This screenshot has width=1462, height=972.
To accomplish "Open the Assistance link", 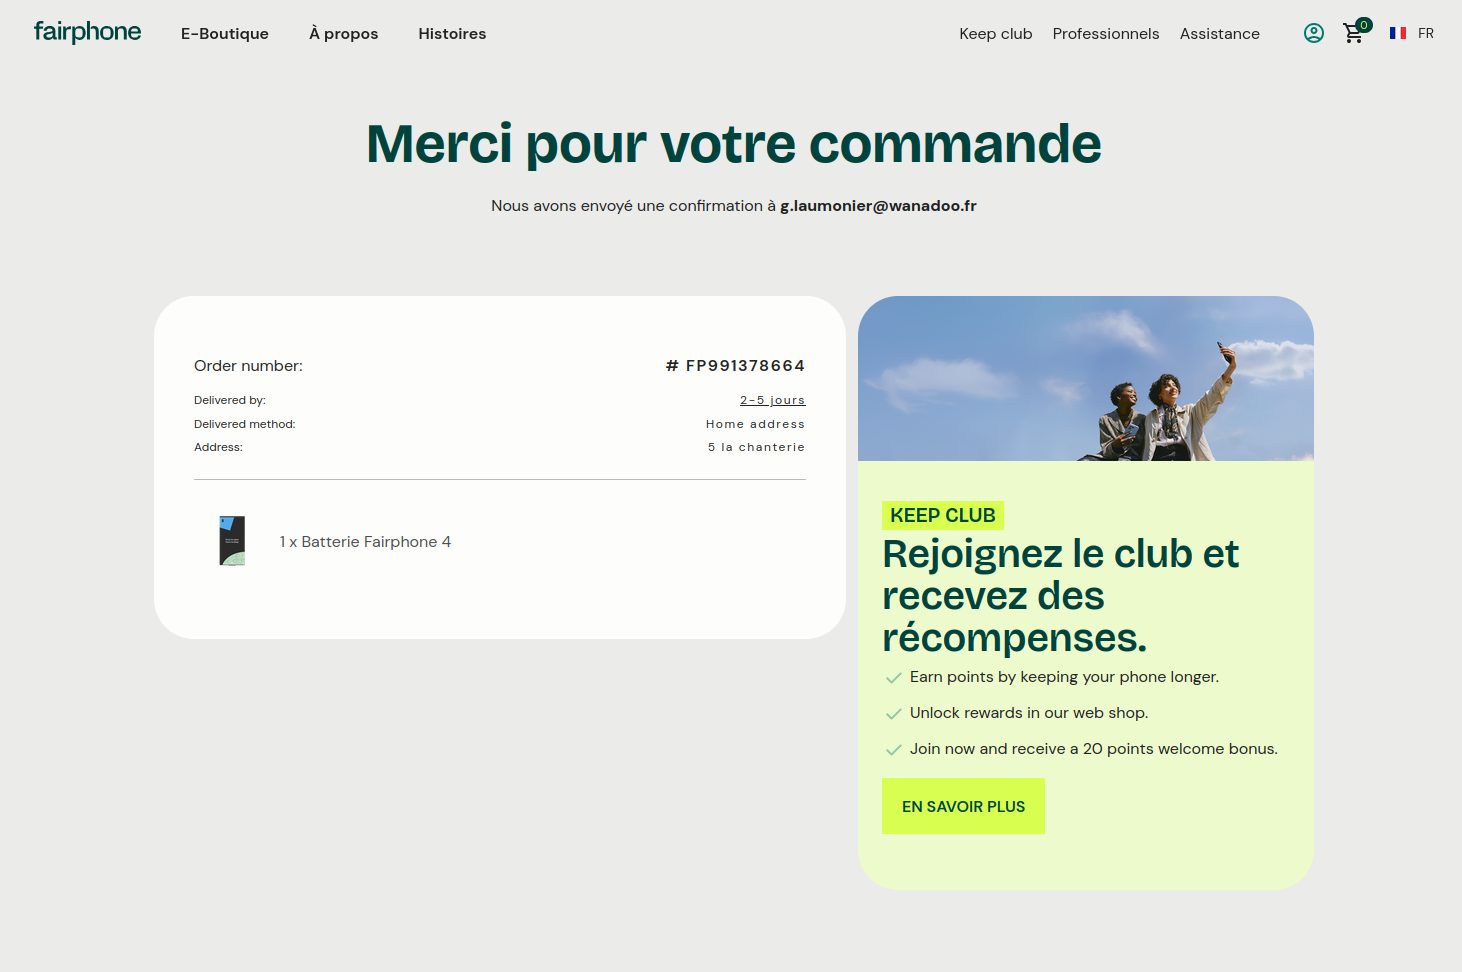I will pyautogui.click(x=1219, y=34).
